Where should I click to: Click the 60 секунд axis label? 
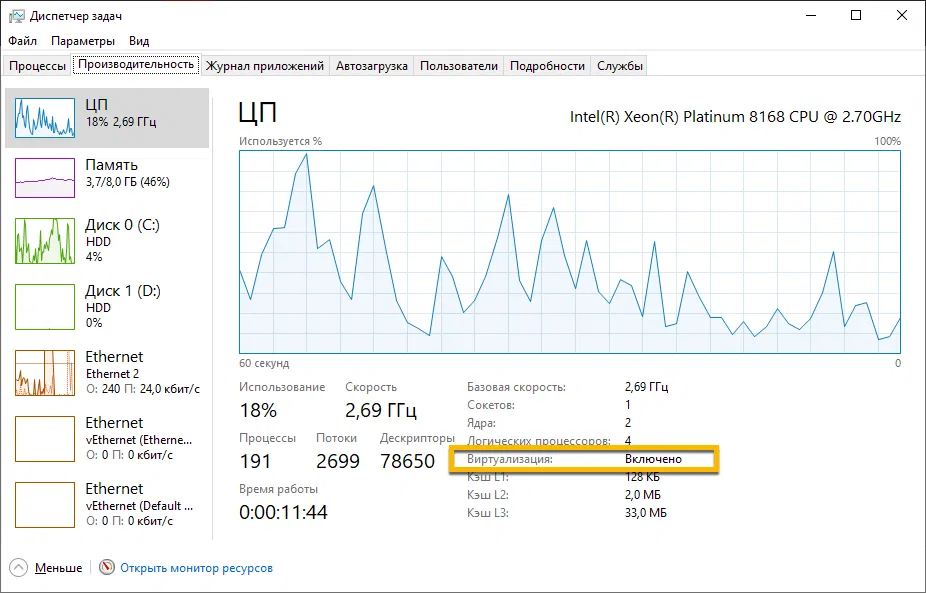pos(264,363)
